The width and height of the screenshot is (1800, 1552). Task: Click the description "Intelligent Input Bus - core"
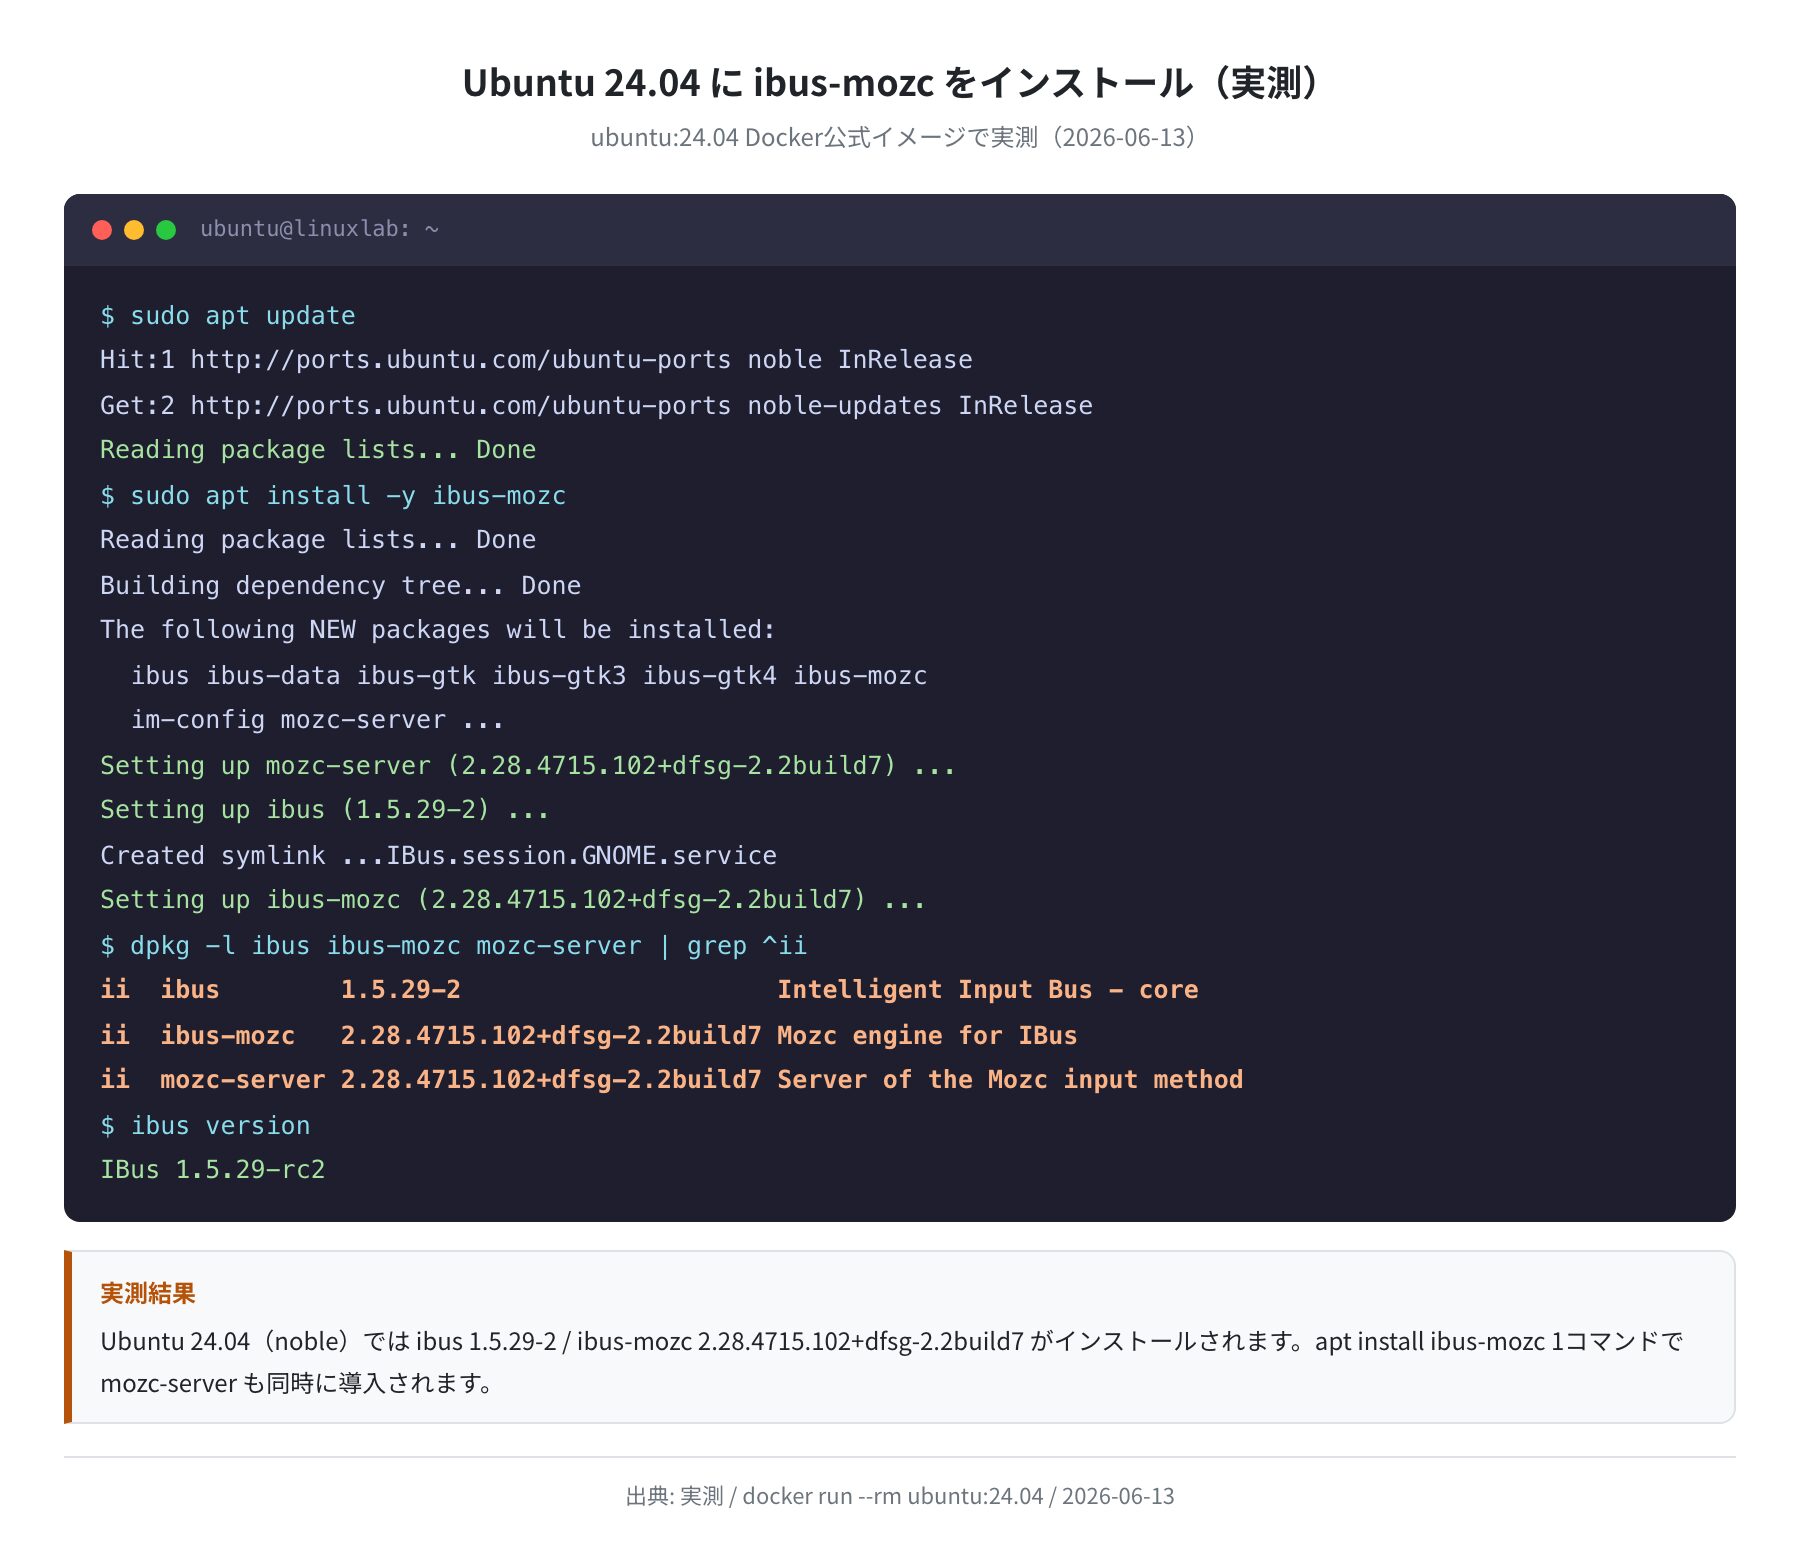[988, 990]
